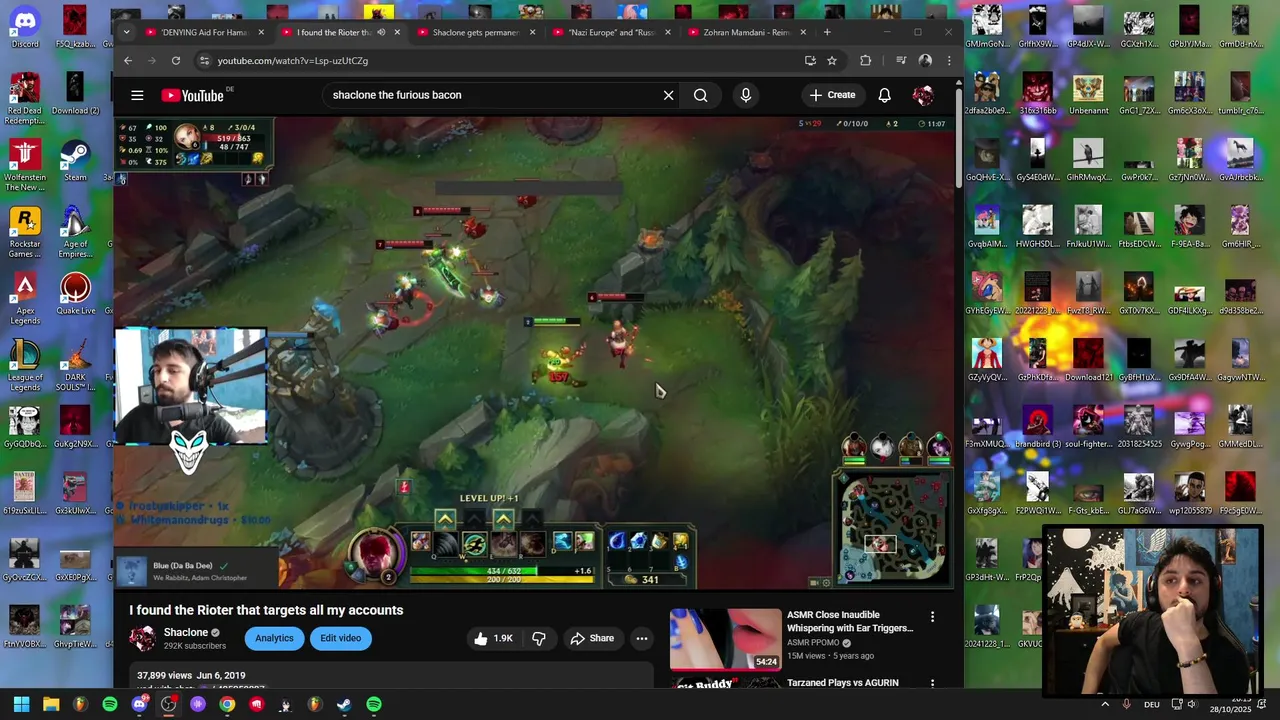Viewport: 1280px width, 720px height.
Task: Open the Age of Empires desktop shortcut
Action: [x=75, y=232]
